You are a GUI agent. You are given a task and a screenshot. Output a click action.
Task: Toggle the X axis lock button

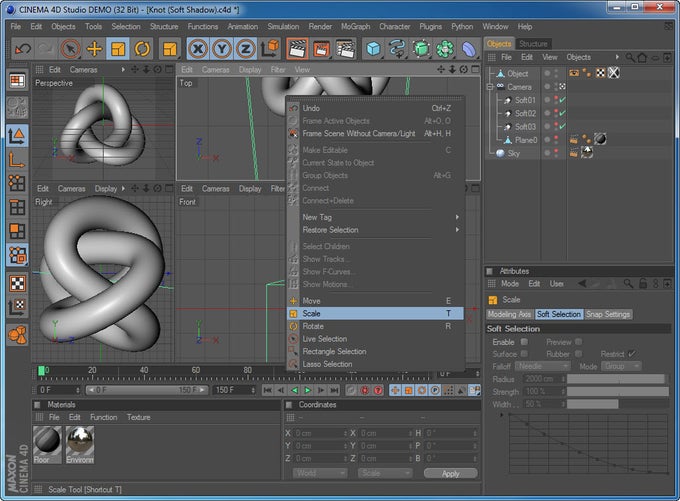[198, 48]
